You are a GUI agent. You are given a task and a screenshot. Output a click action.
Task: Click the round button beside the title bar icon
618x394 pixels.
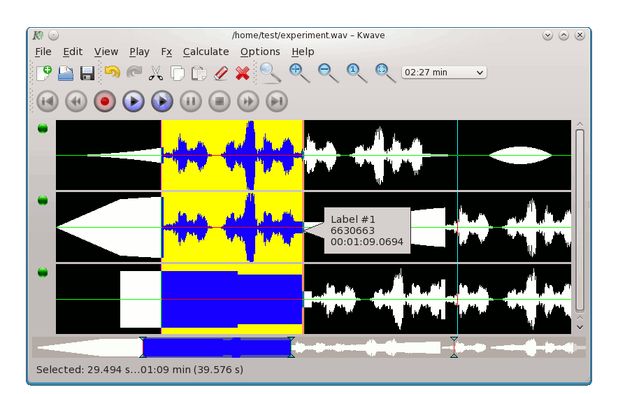[53, 35]
